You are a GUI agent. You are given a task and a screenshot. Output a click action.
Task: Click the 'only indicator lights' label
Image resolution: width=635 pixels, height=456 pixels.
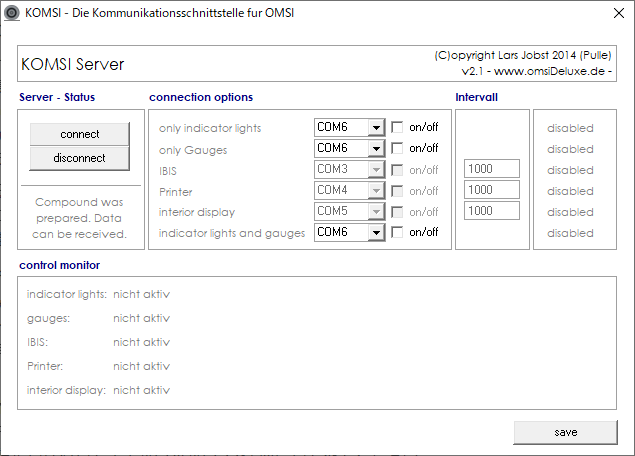(x=210, y=128)
